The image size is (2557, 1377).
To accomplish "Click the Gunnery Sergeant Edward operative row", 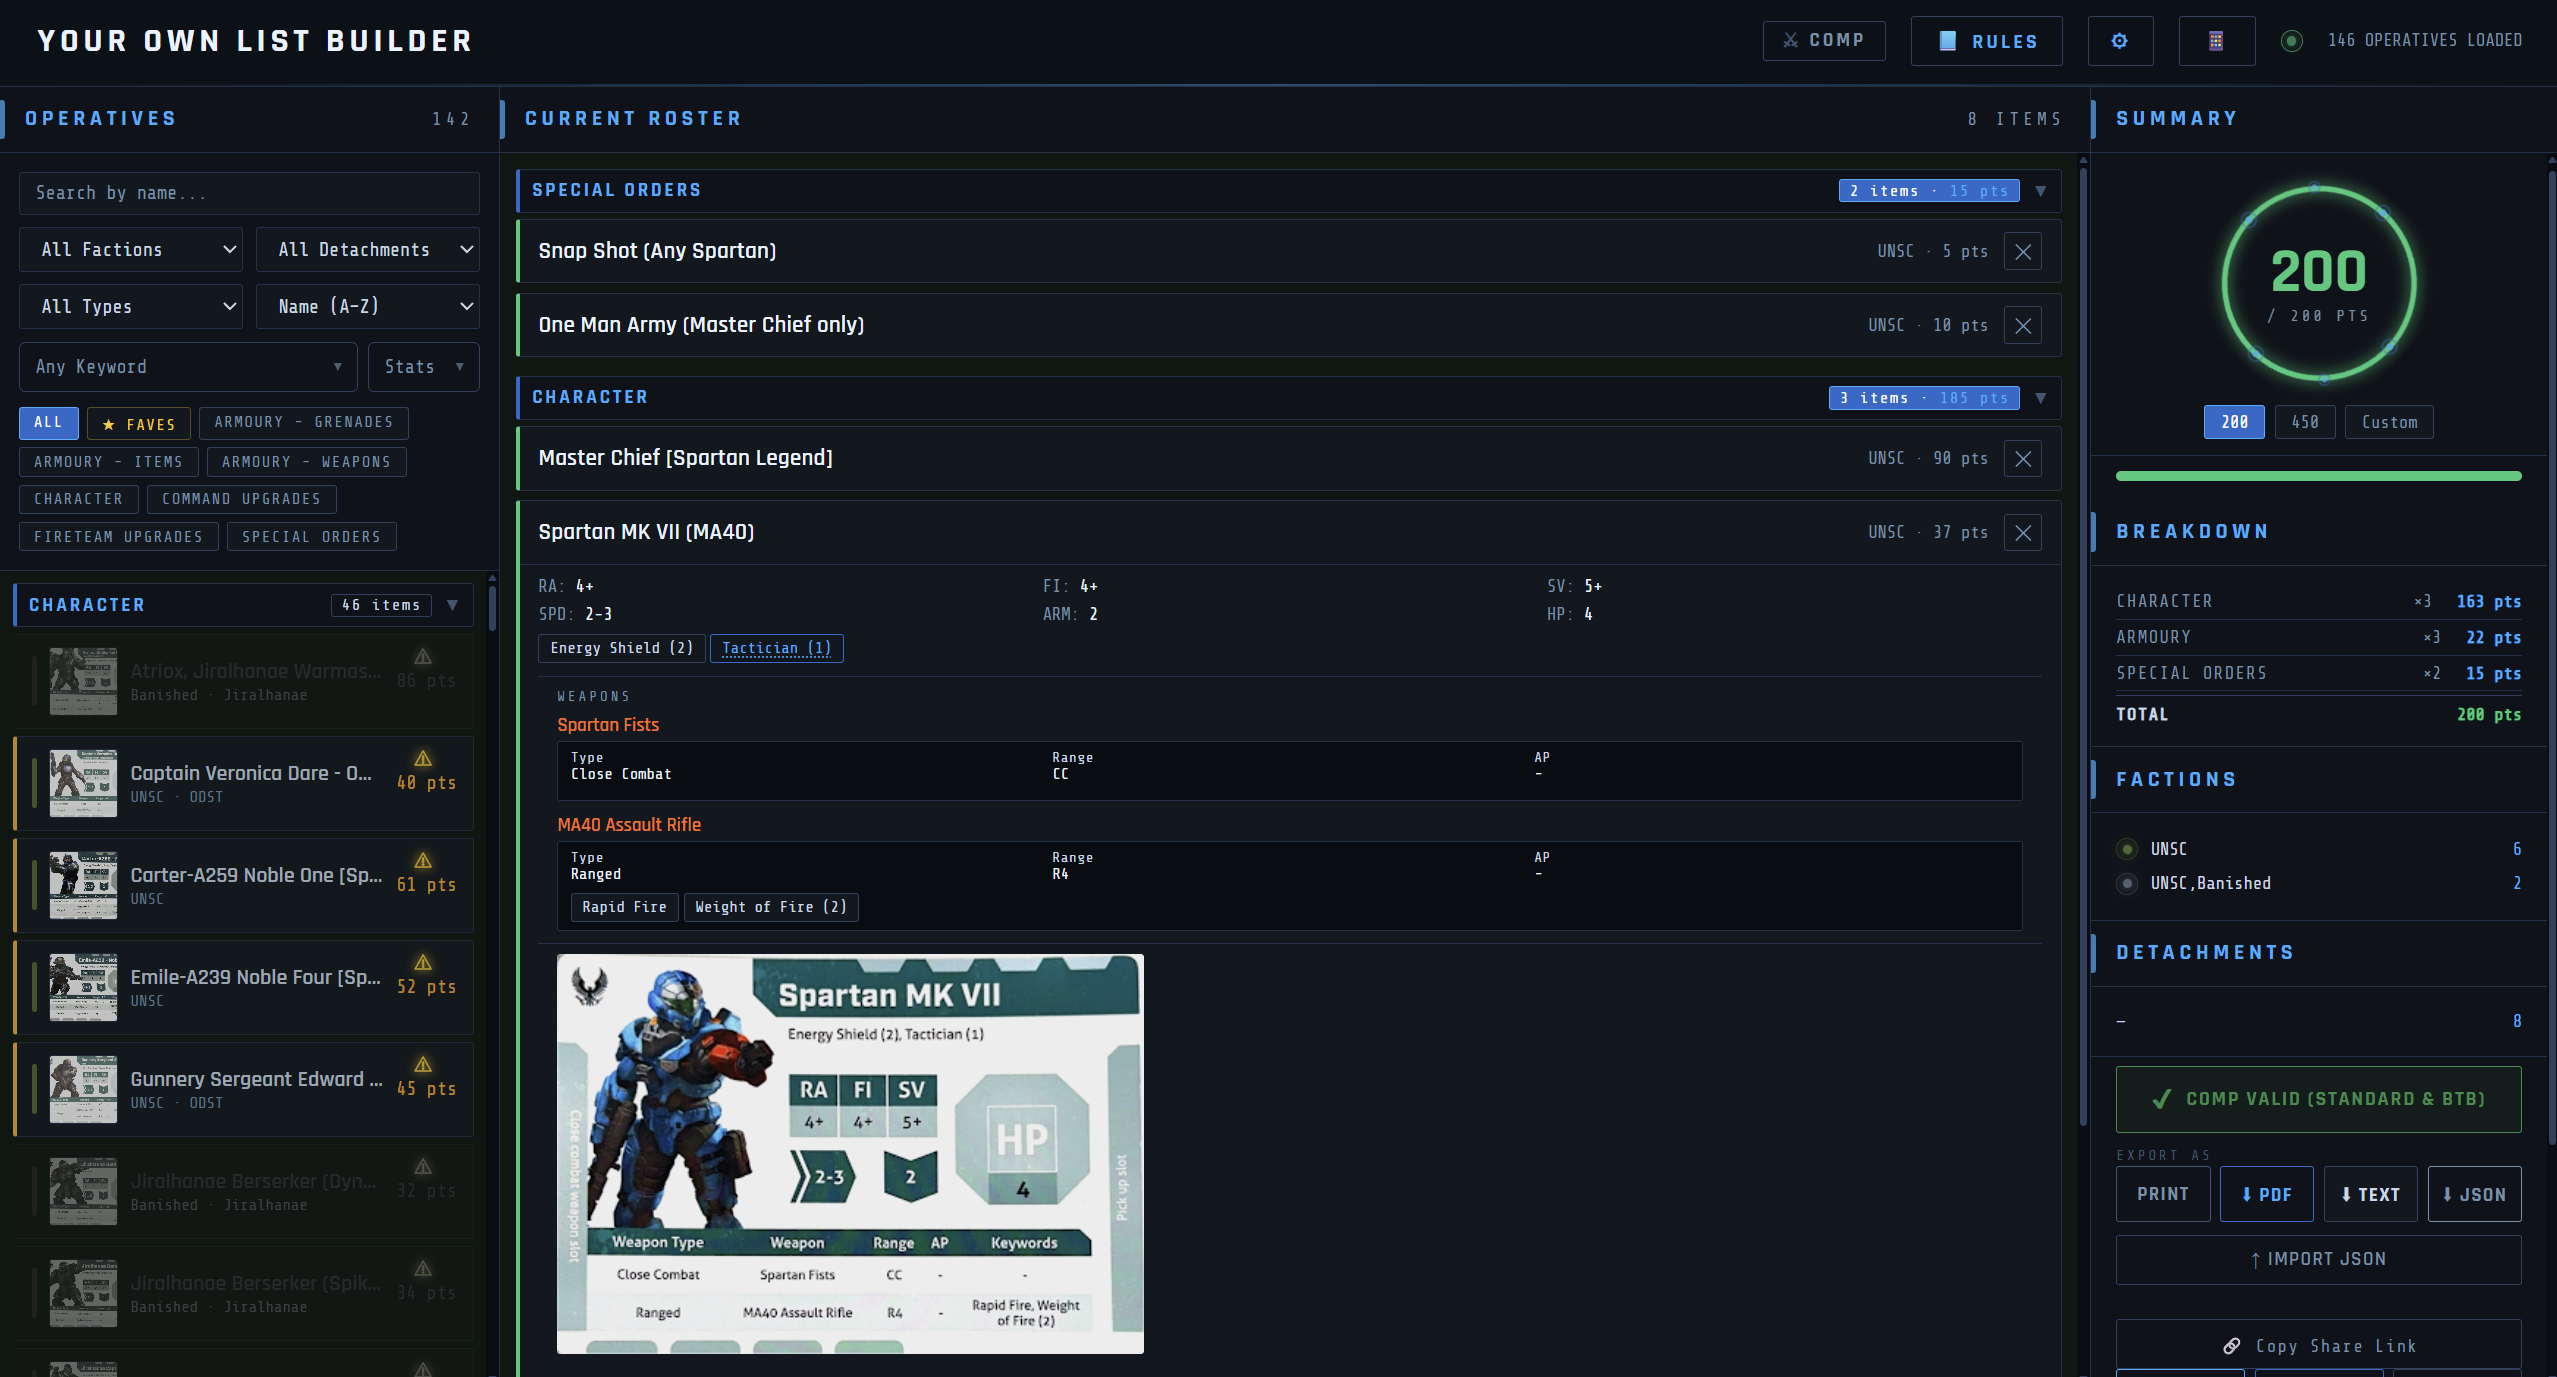I will click(x=244, y=1089).
